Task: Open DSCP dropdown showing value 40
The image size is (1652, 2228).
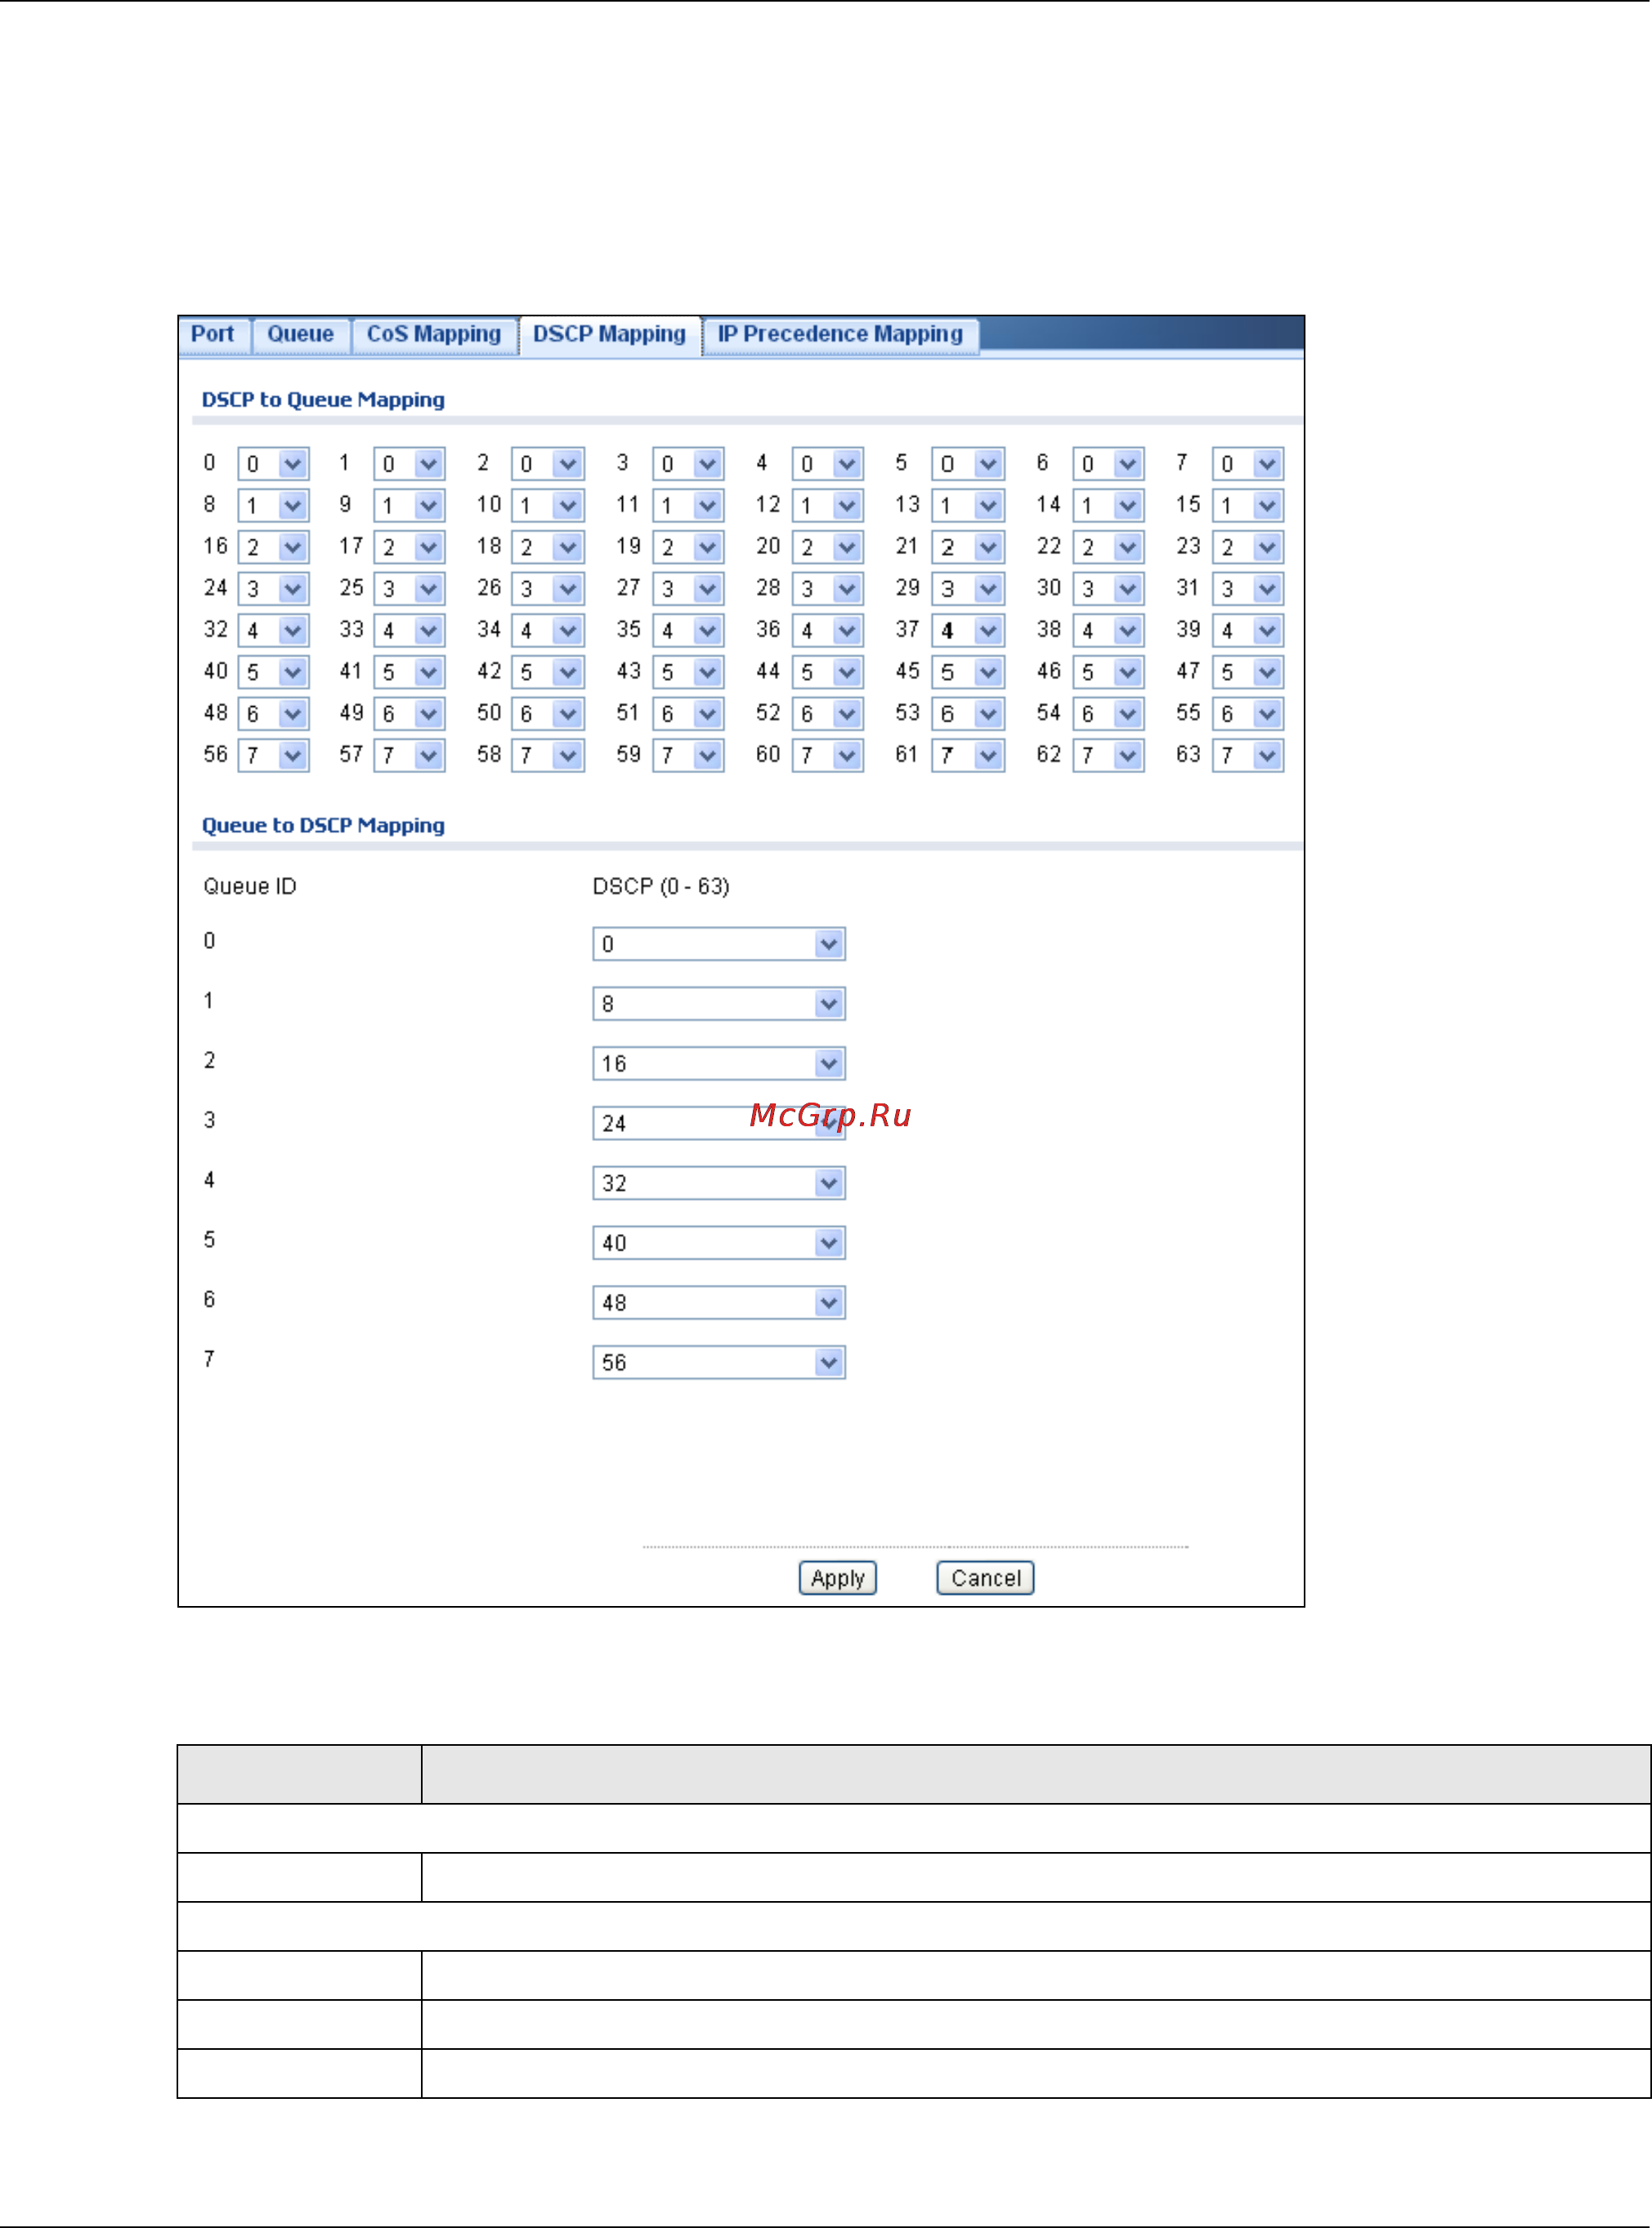Action: 719,1244
